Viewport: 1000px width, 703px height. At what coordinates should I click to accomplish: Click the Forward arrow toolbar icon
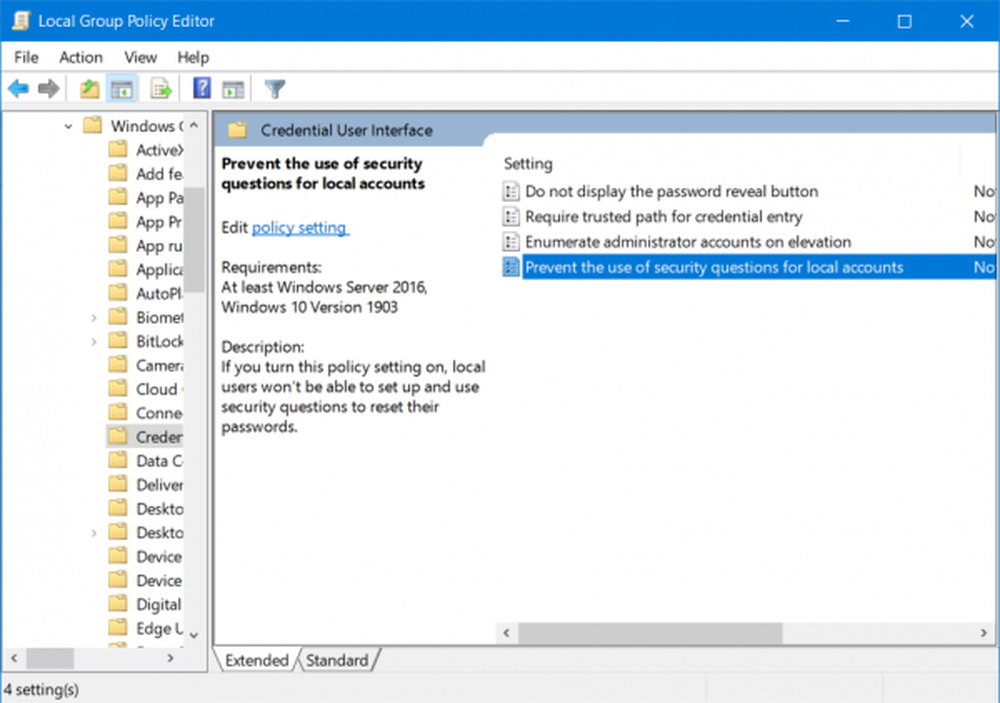[x=48, y=89]
